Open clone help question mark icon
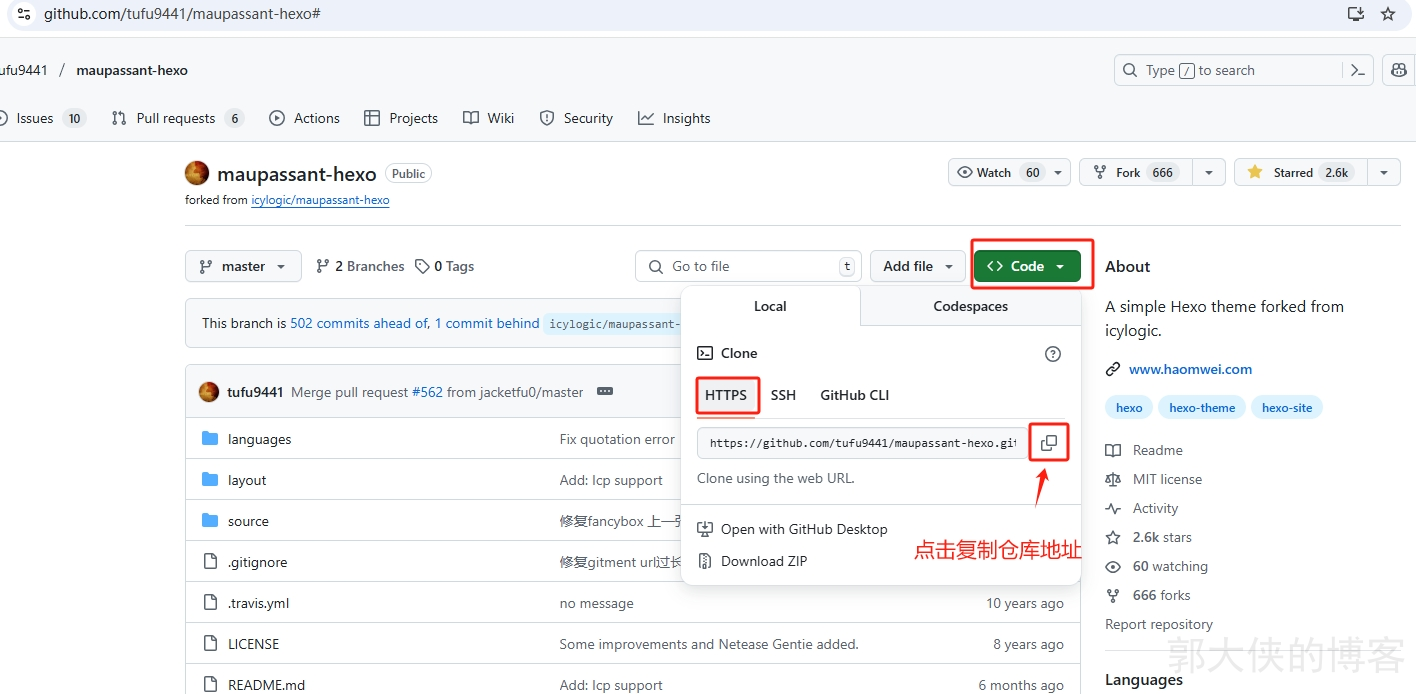The width and height of the screenshot is (1416, 694). pos(1052,354)
